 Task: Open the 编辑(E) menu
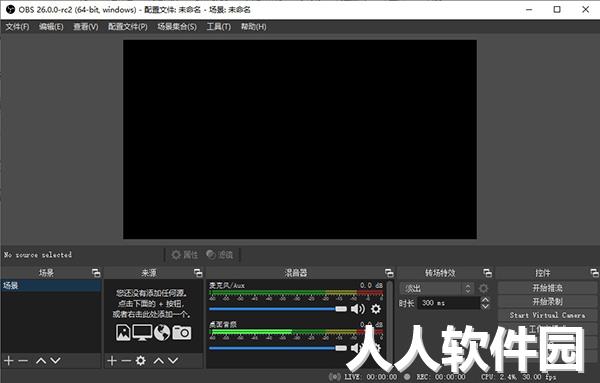tap(51, 27)
